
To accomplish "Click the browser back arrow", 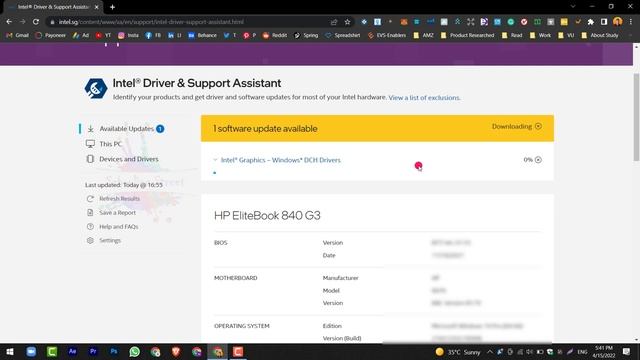I will pos(9,22).
